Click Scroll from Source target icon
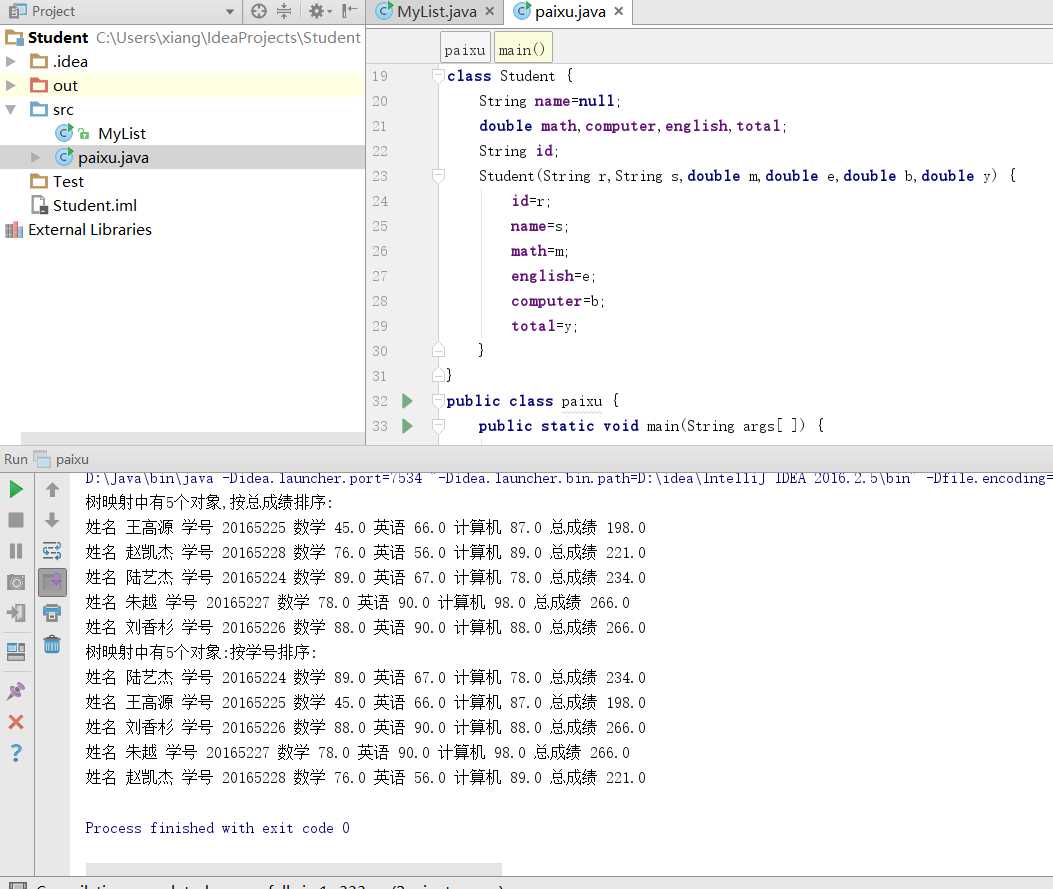Image resolution: width=1053 pixels, height=889 pixels. click(259, 11)
